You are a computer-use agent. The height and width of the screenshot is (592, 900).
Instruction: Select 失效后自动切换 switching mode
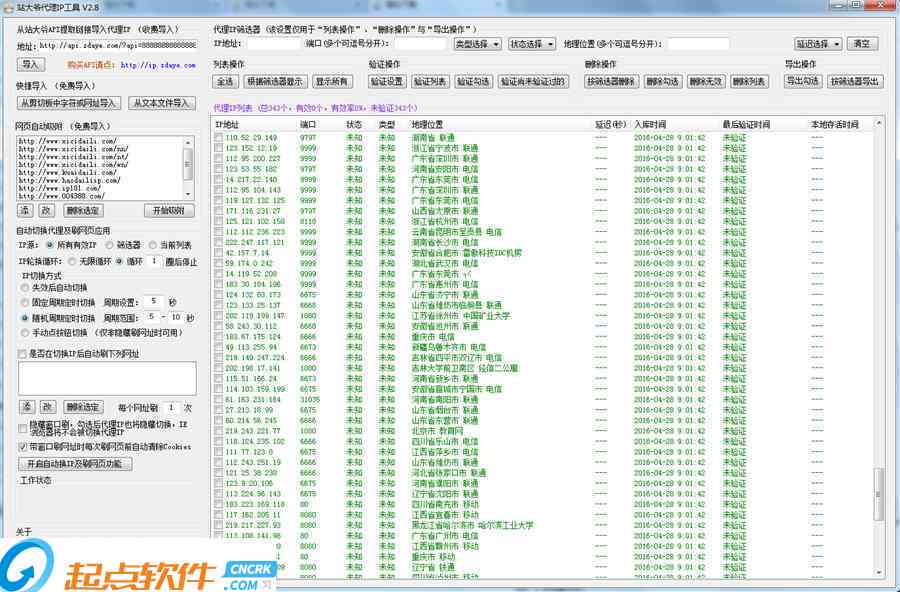click(x=25, y=288)
